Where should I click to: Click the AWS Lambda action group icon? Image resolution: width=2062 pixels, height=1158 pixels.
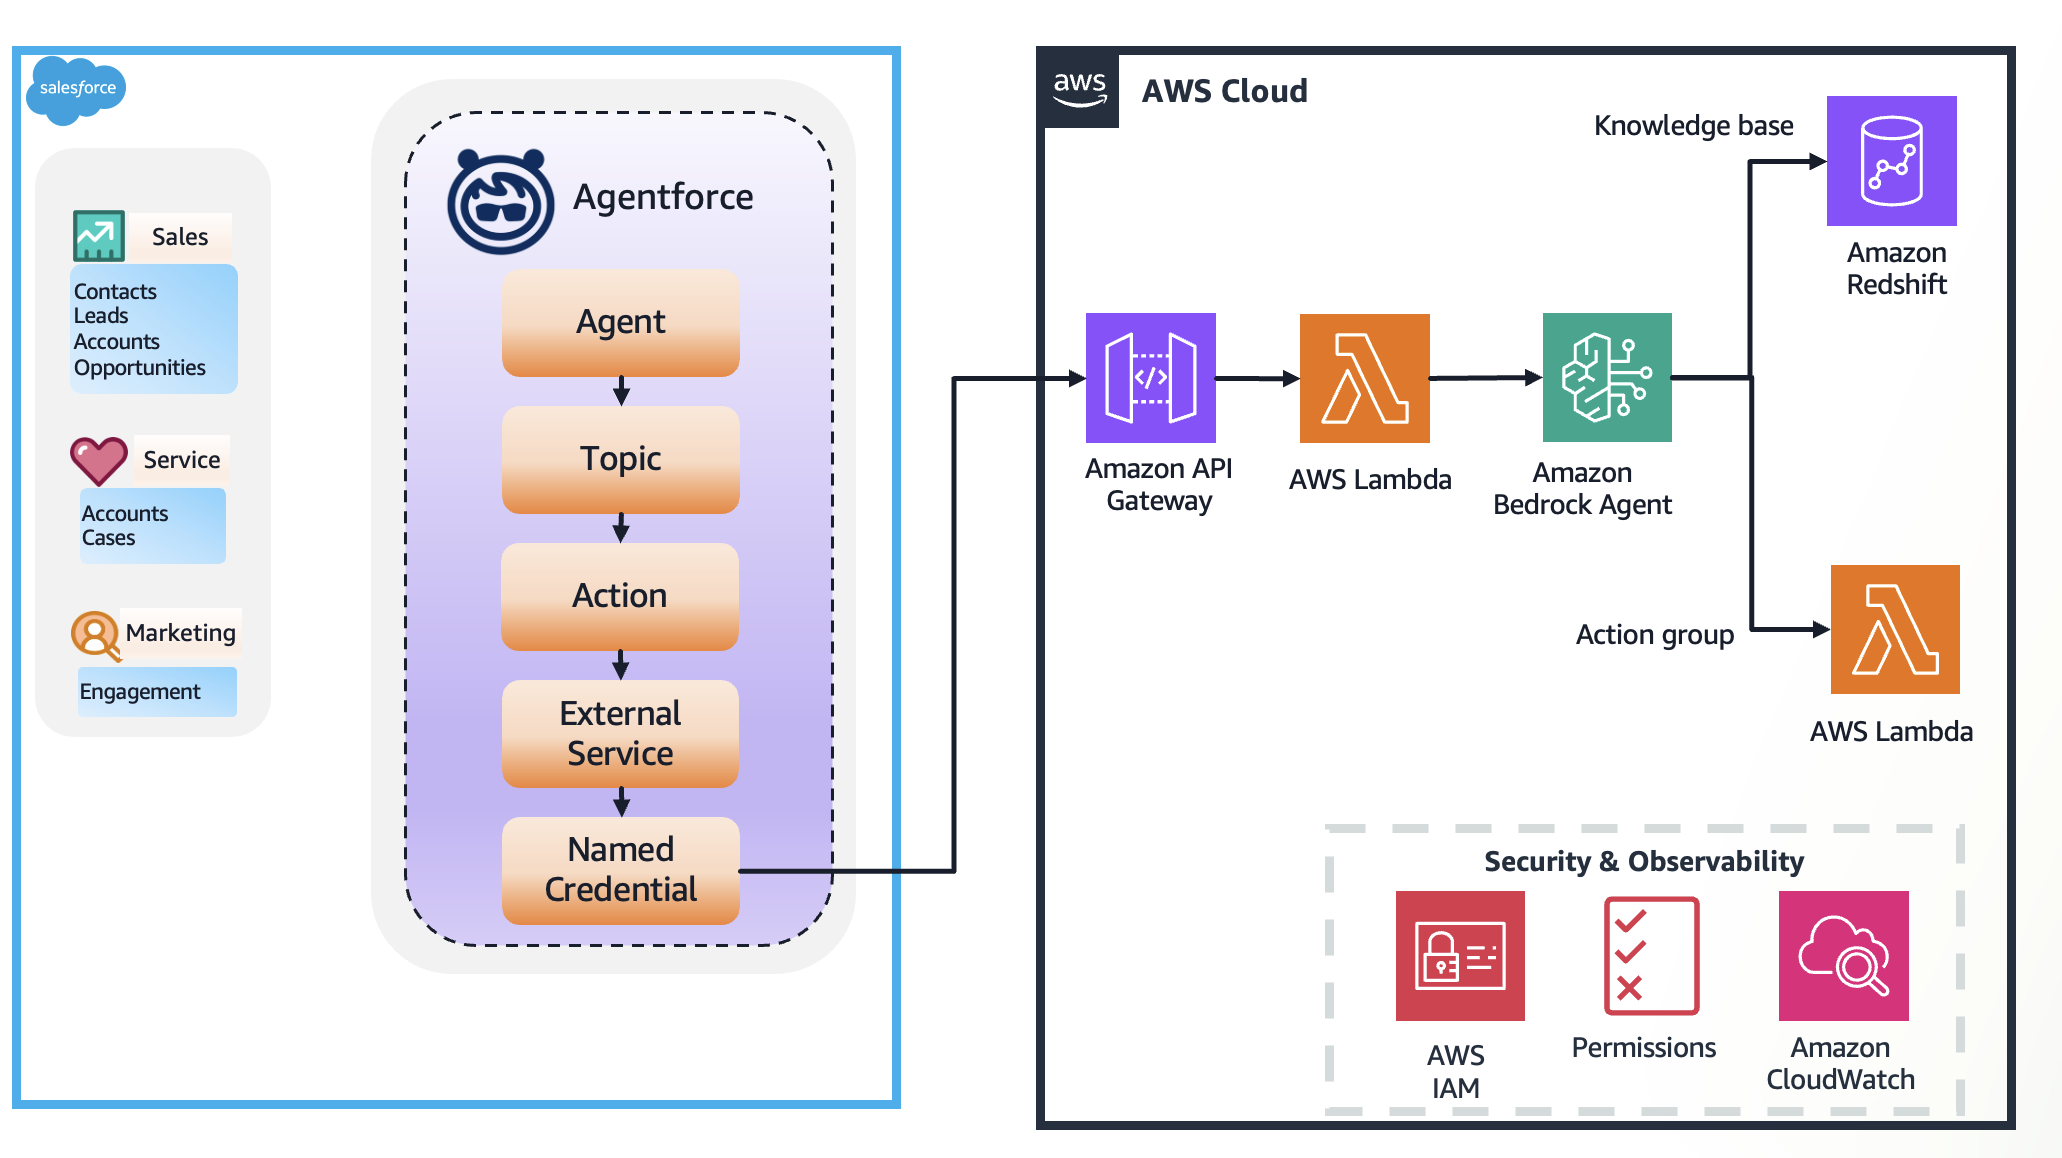[x=1894, y=629]
